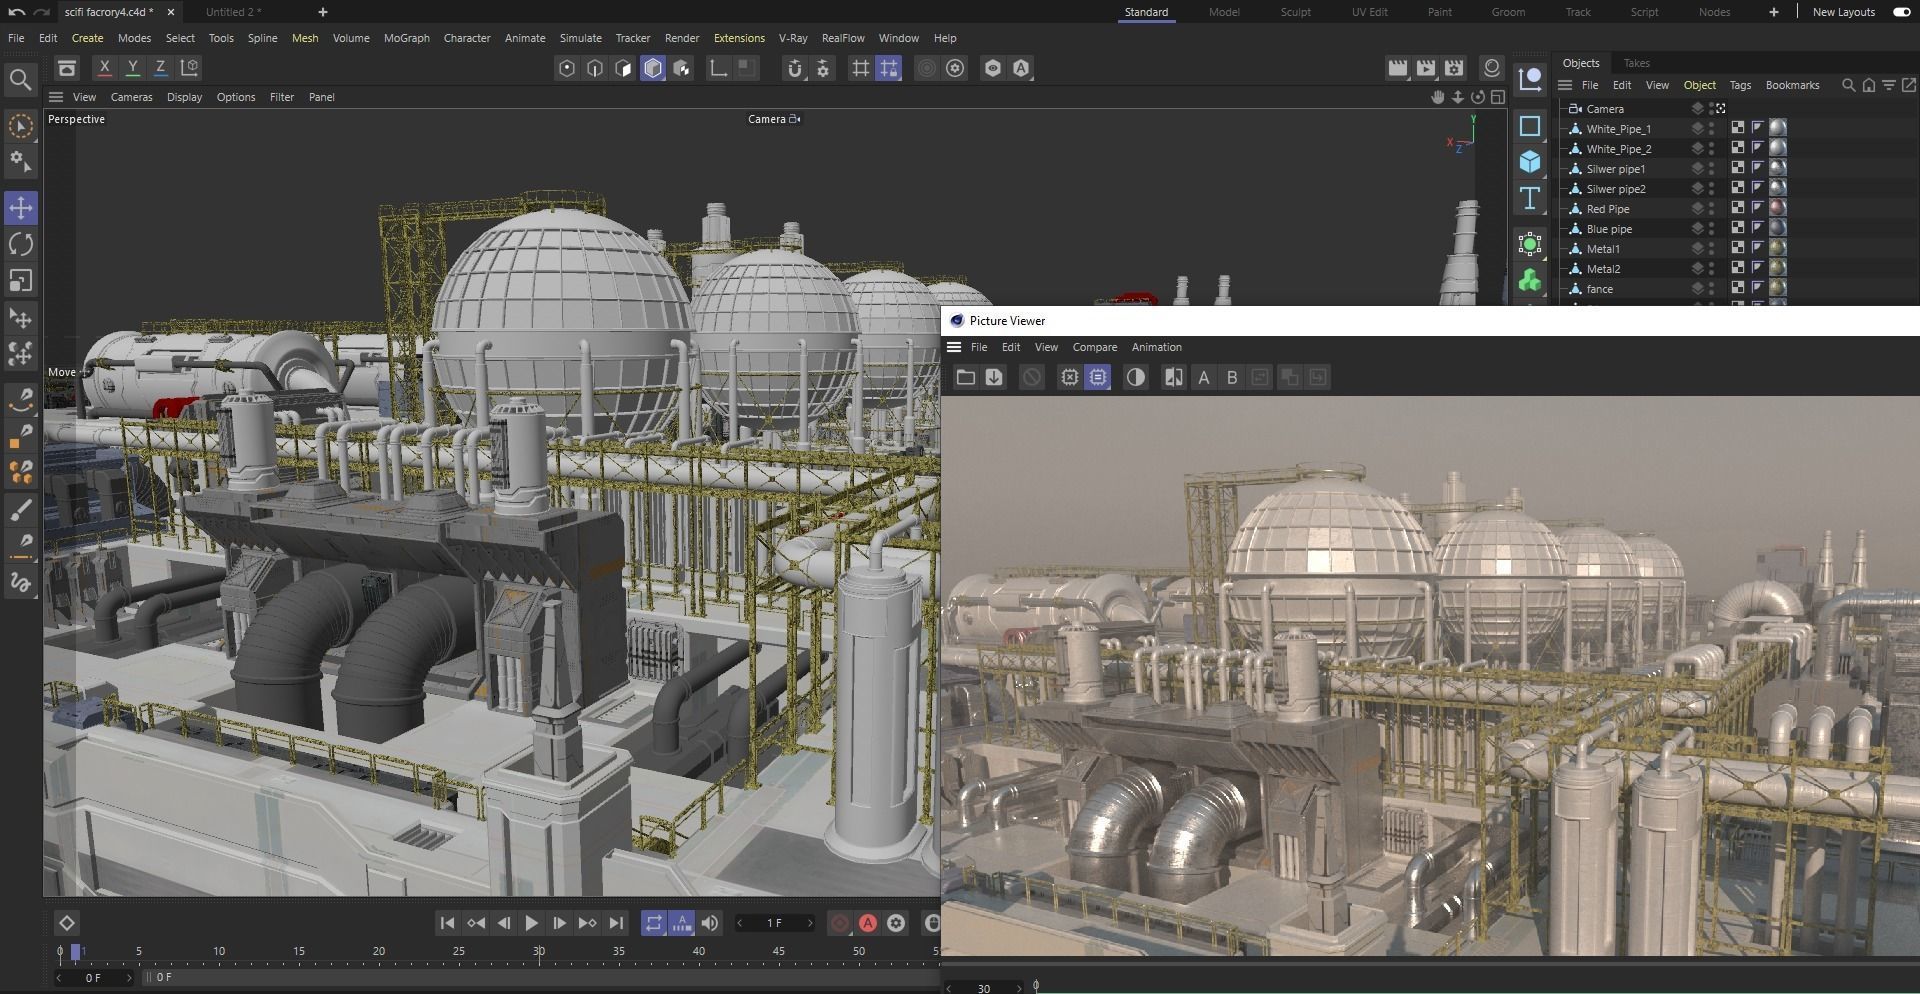The width and height of the screenshot is (1920, 994).
Task: Switch to the UV Edit layout tab
Action: tap(1369, 12)
